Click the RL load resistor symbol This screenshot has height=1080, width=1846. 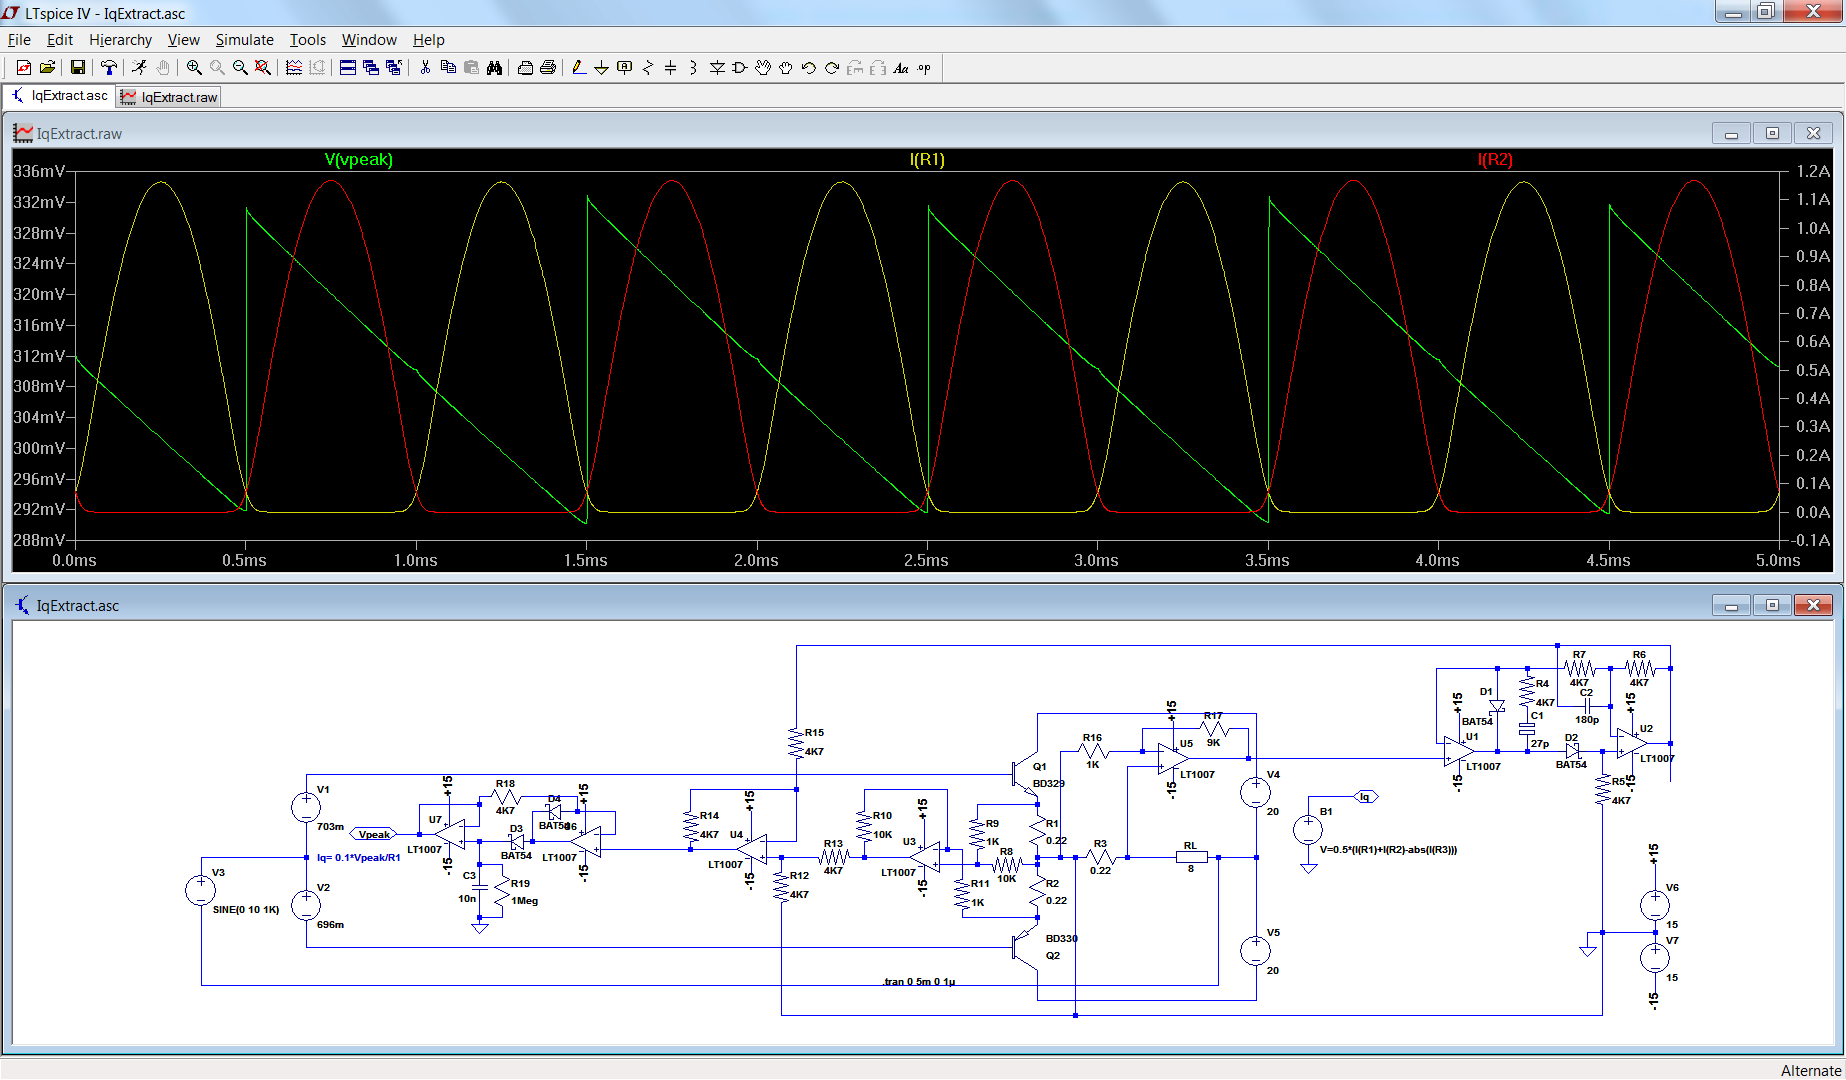1190,857
